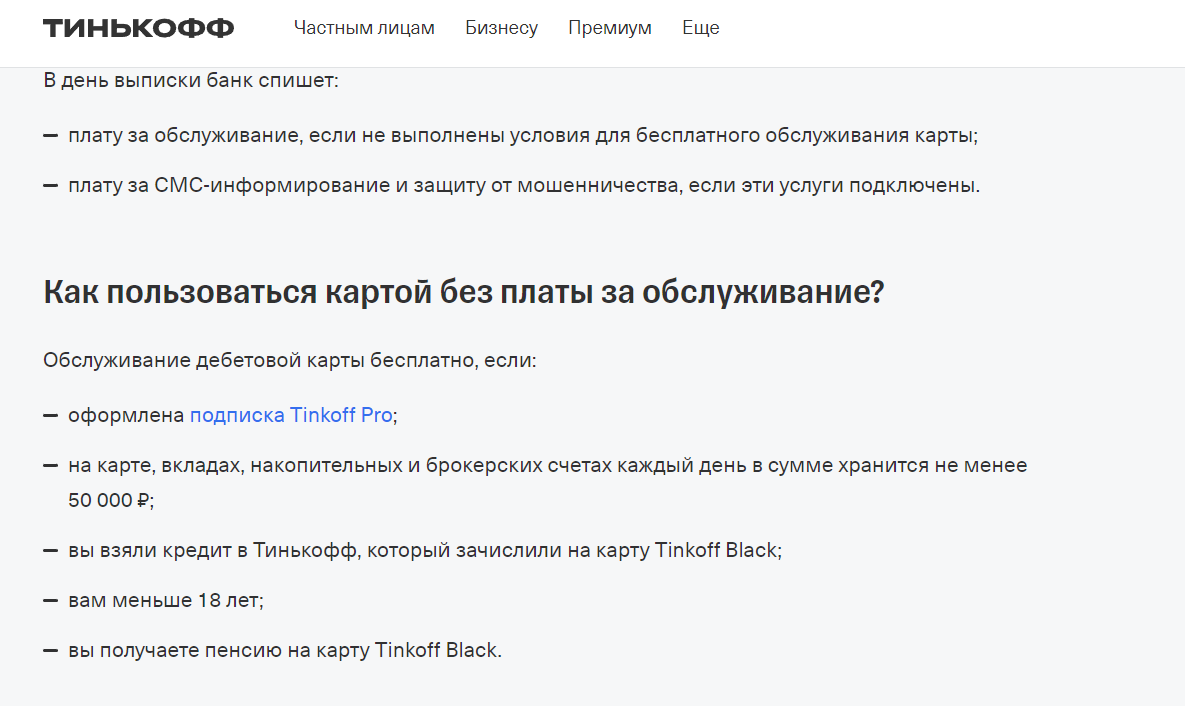Click the вам меньше 18 лет item
The height and width of the screenshot is (706, 1185).
click(166, 600)
